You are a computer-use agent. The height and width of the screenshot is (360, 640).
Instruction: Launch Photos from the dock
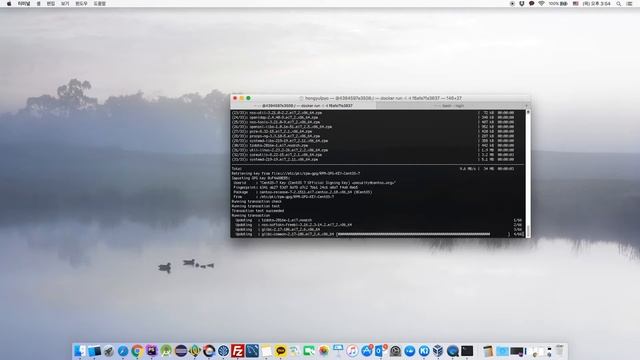click(x=324, y=351)
